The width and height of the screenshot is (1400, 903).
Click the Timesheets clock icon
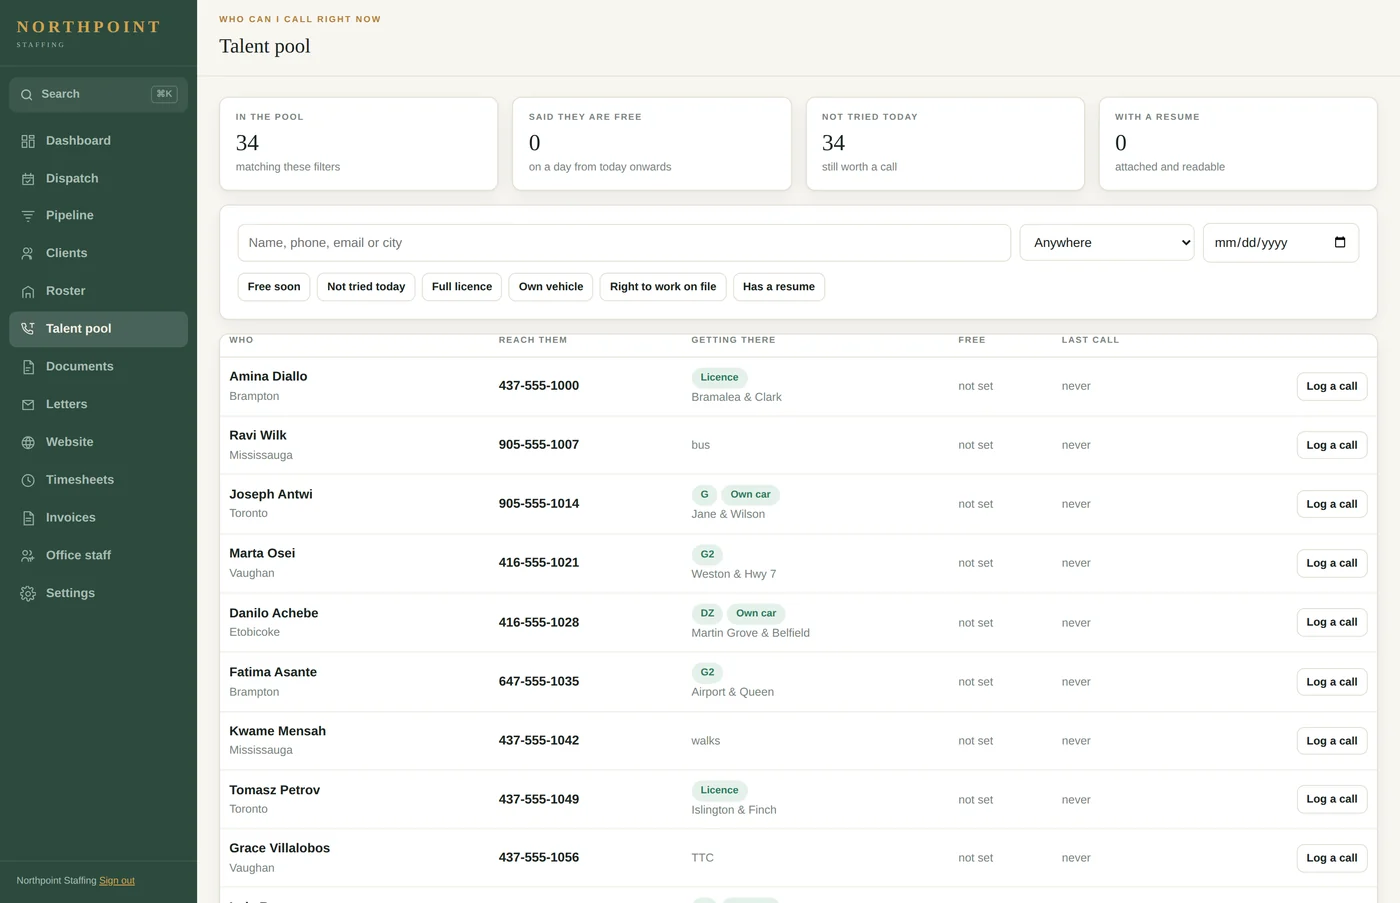28,480
